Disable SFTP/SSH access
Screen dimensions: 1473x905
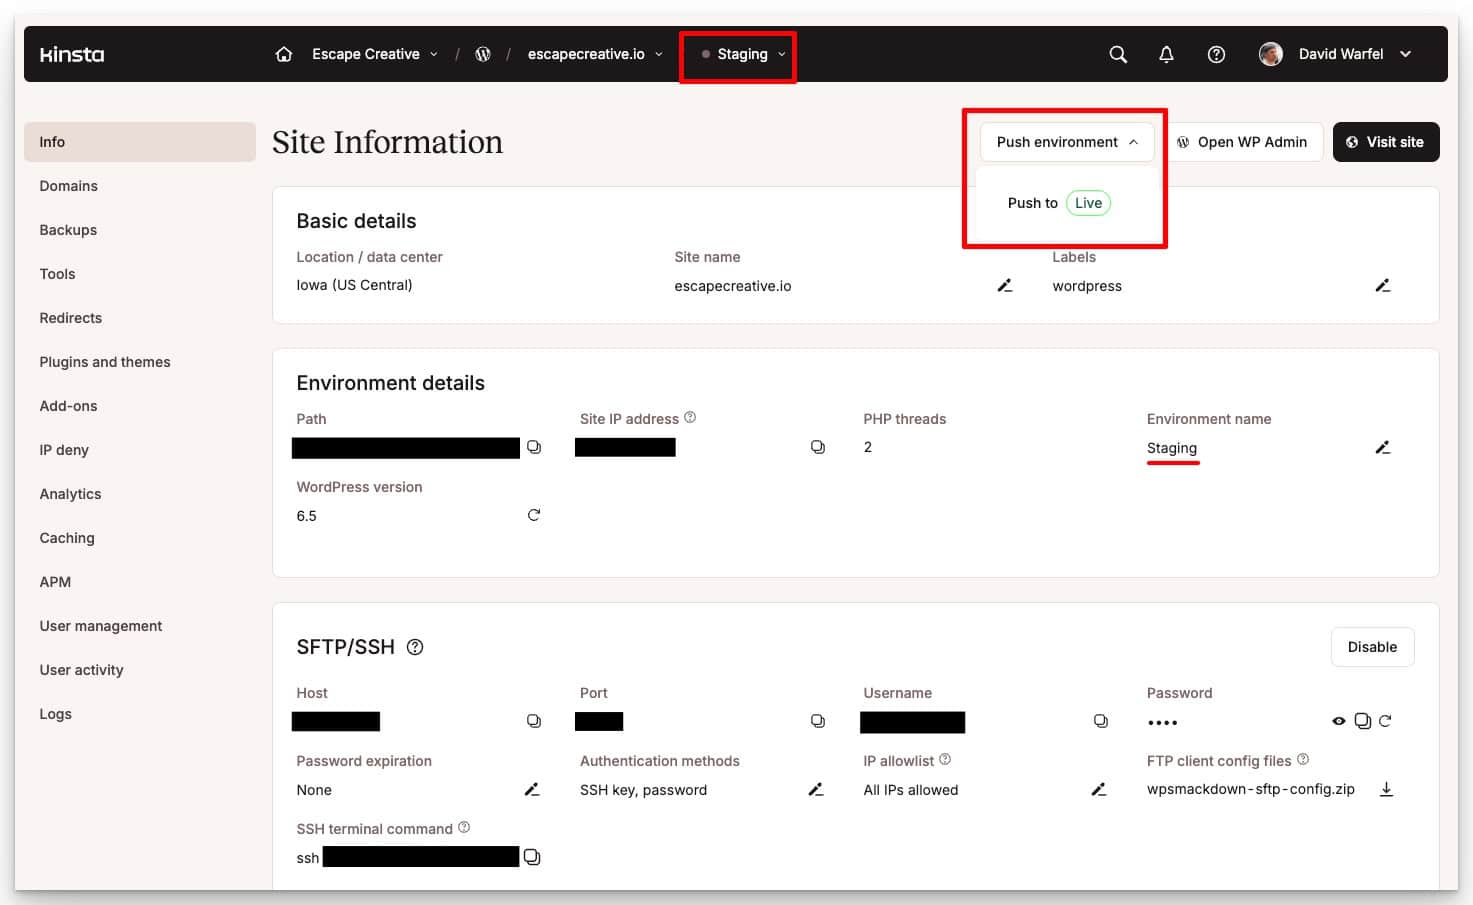pyautogui.click(x=1372, y=647)
